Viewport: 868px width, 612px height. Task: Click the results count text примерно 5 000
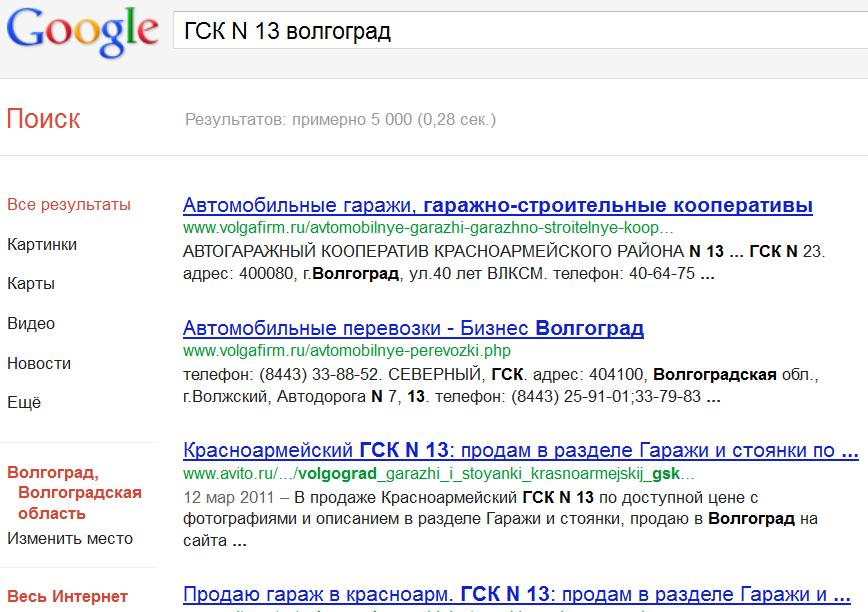pyautogui.click(x=340, y=120)
